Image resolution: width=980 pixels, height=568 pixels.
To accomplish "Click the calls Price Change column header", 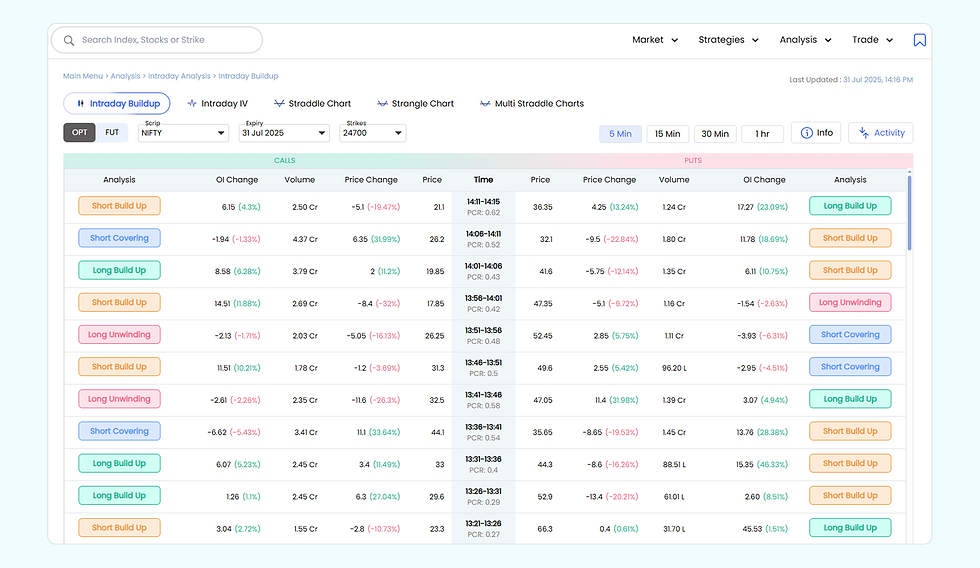I will pyautogui.click(x=371, y=179).
